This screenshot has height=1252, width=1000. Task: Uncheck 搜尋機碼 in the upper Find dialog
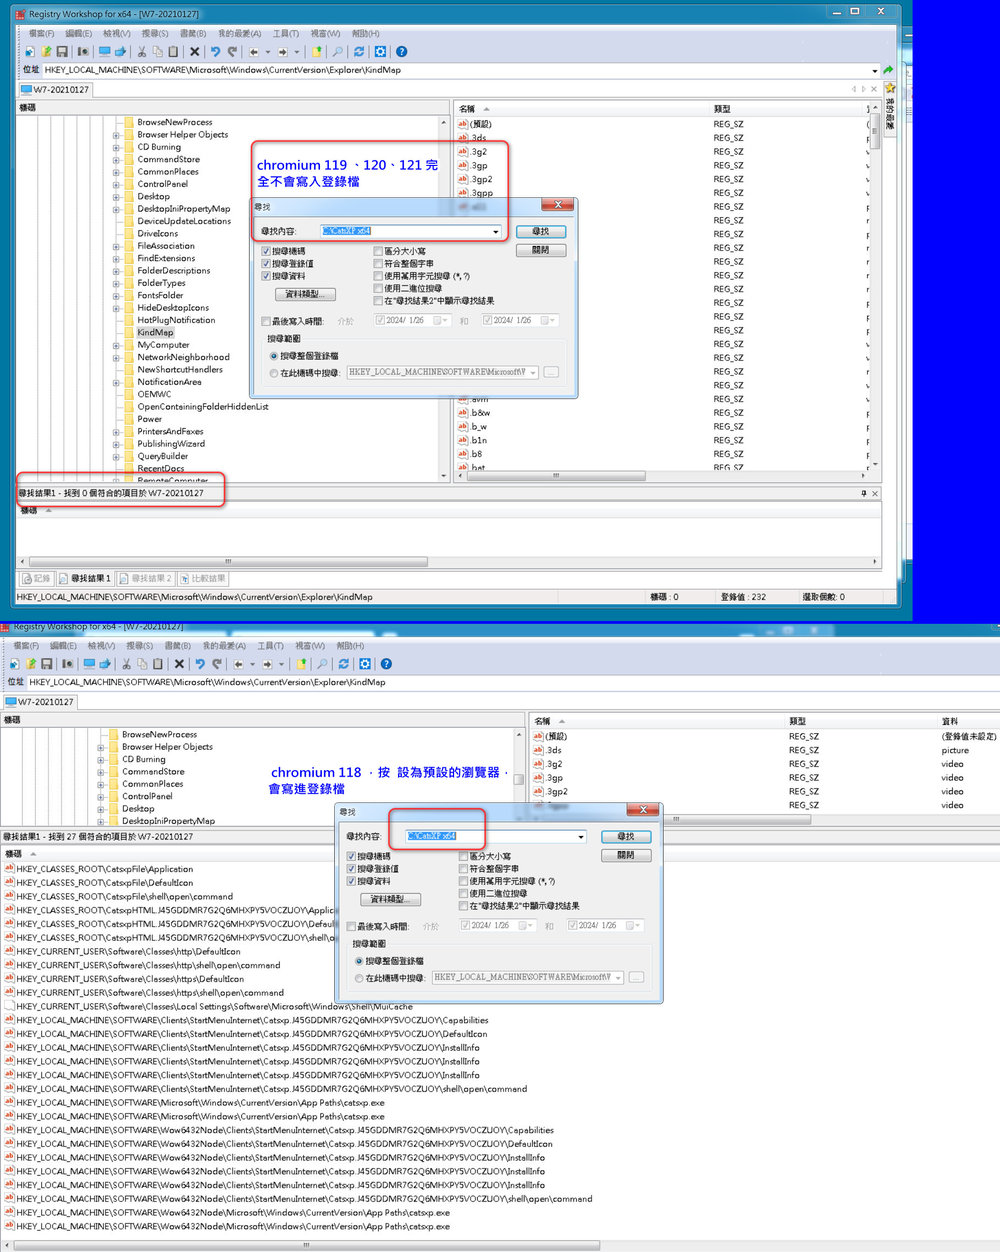click(266, 251)
